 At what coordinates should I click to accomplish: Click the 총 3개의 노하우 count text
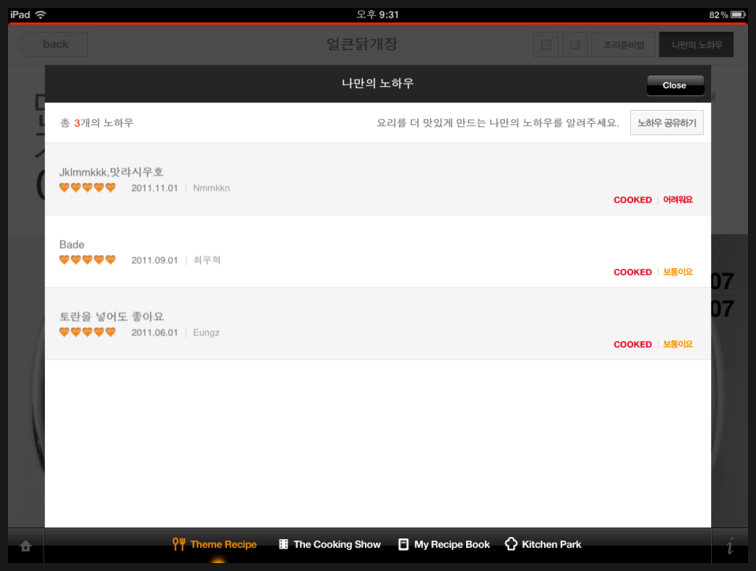pos(96,123)
